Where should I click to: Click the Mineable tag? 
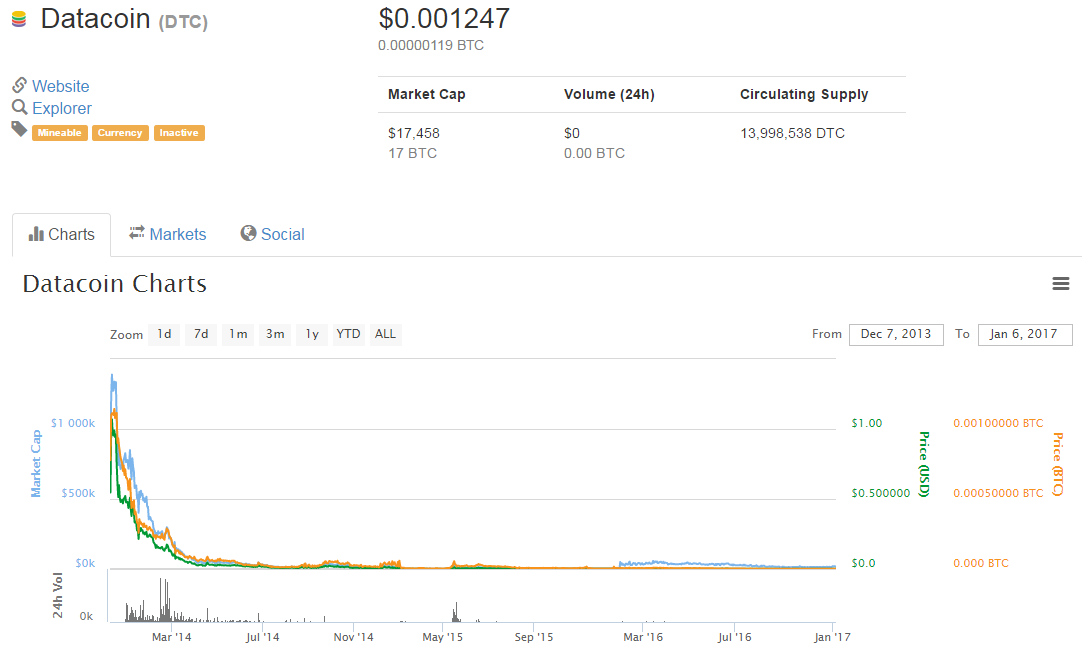point(60,133)
